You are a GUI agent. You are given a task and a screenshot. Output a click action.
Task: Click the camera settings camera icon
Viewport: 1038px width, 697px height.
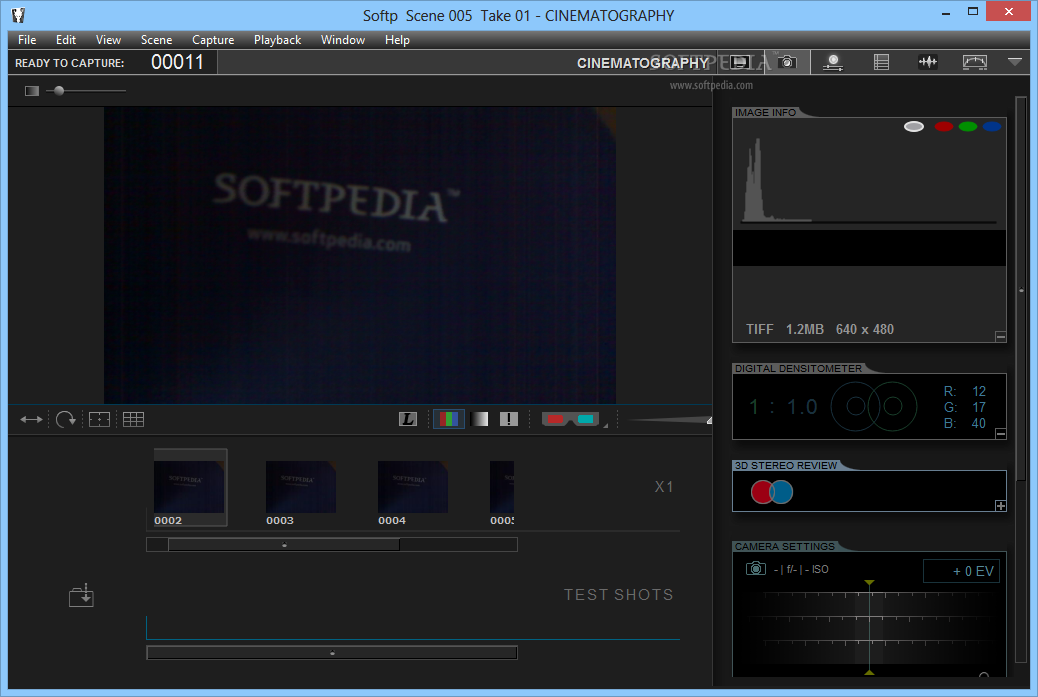755,569
